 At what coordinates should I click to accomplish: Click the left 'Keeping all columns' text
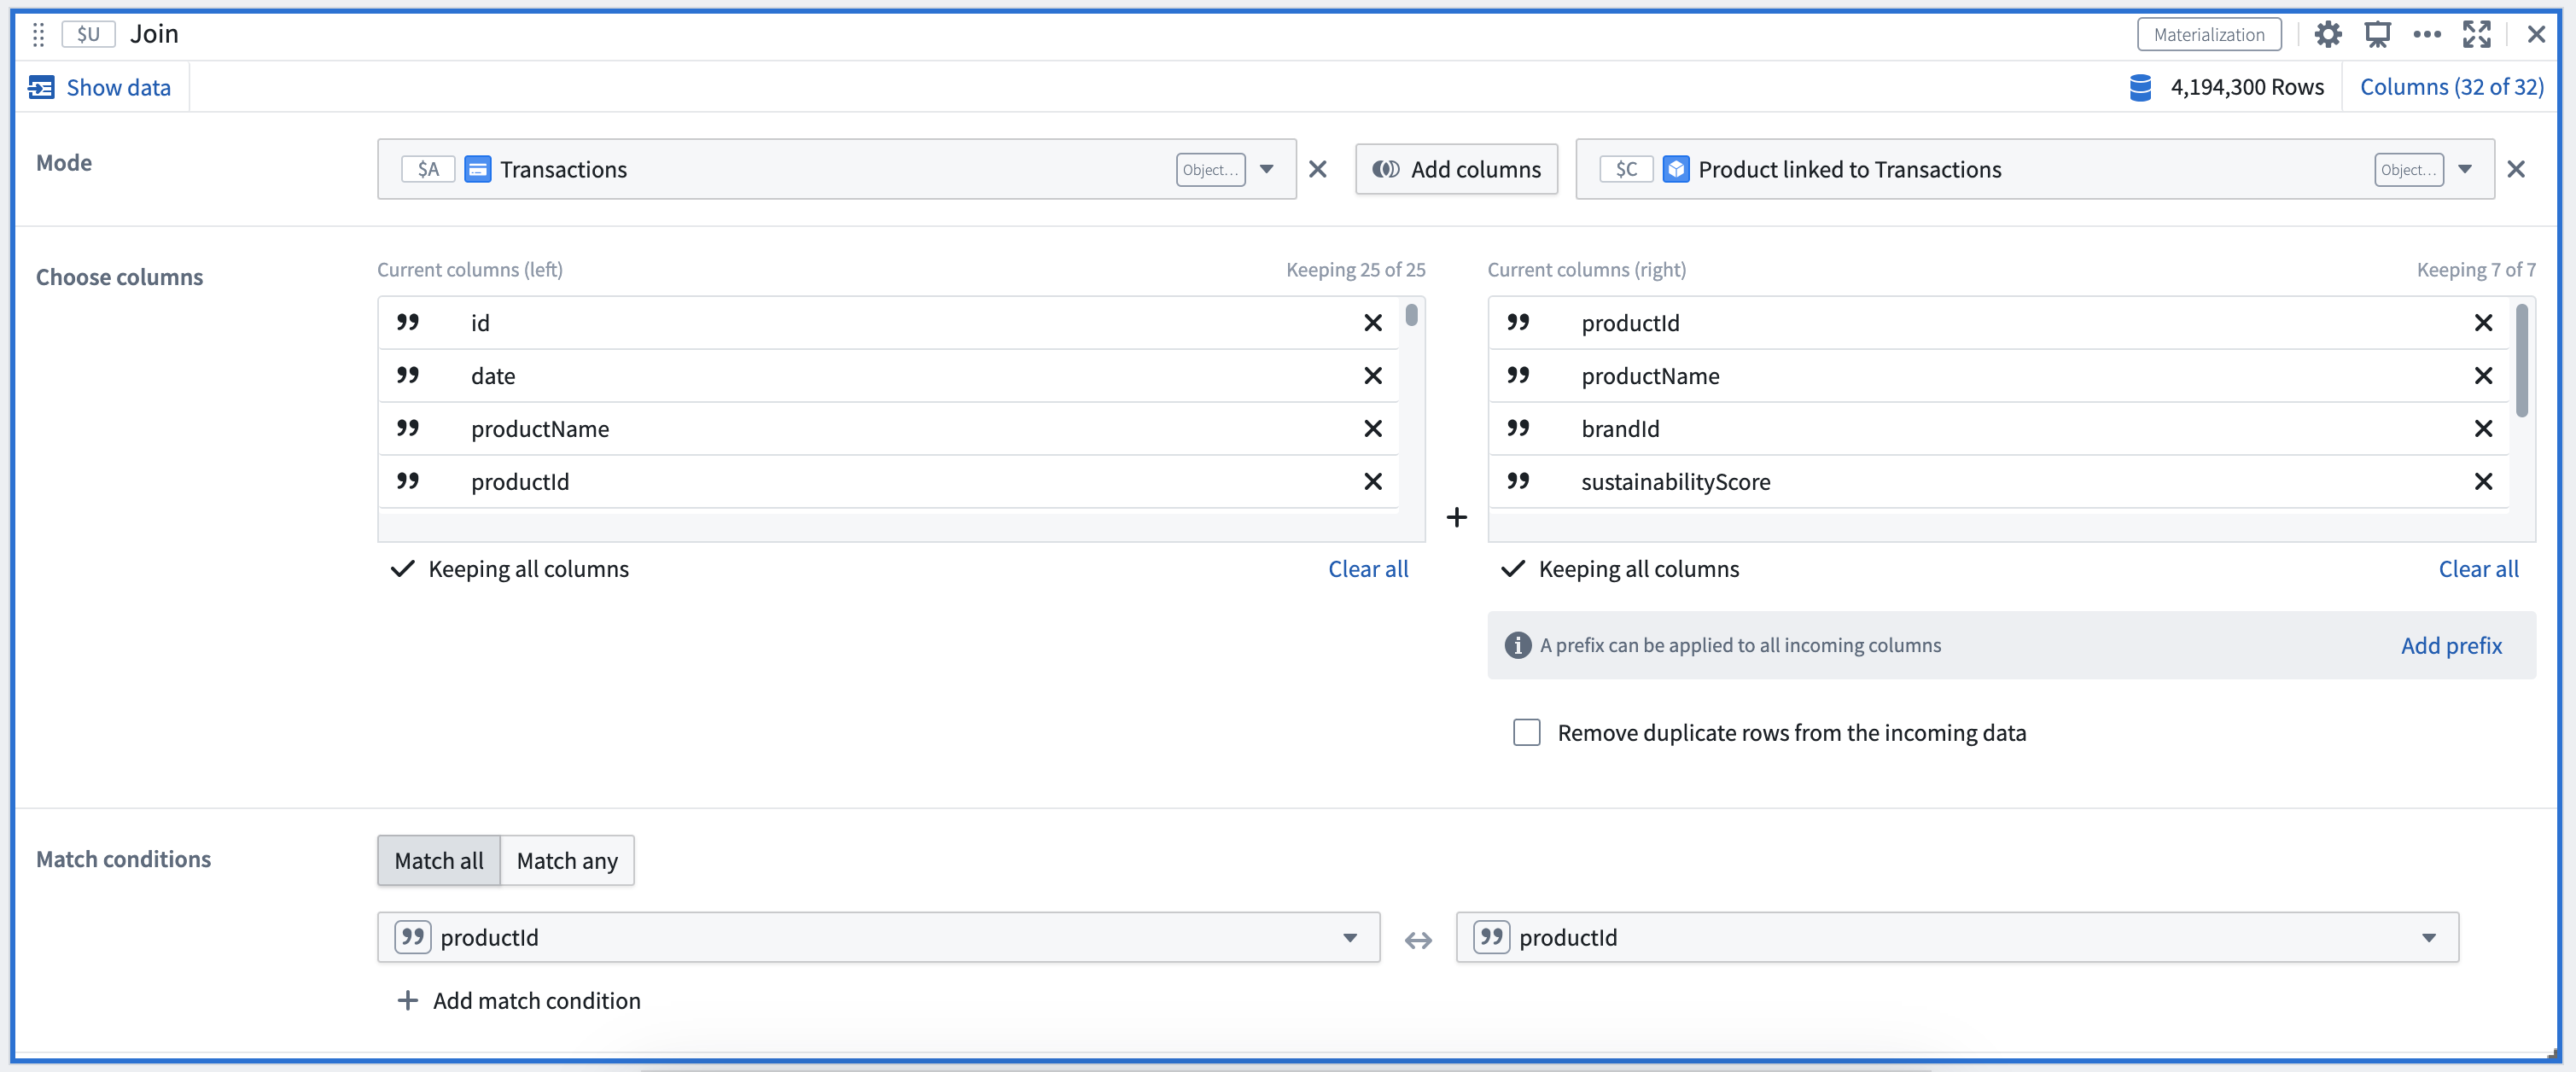pyautogui.click(x=528, y=569)
